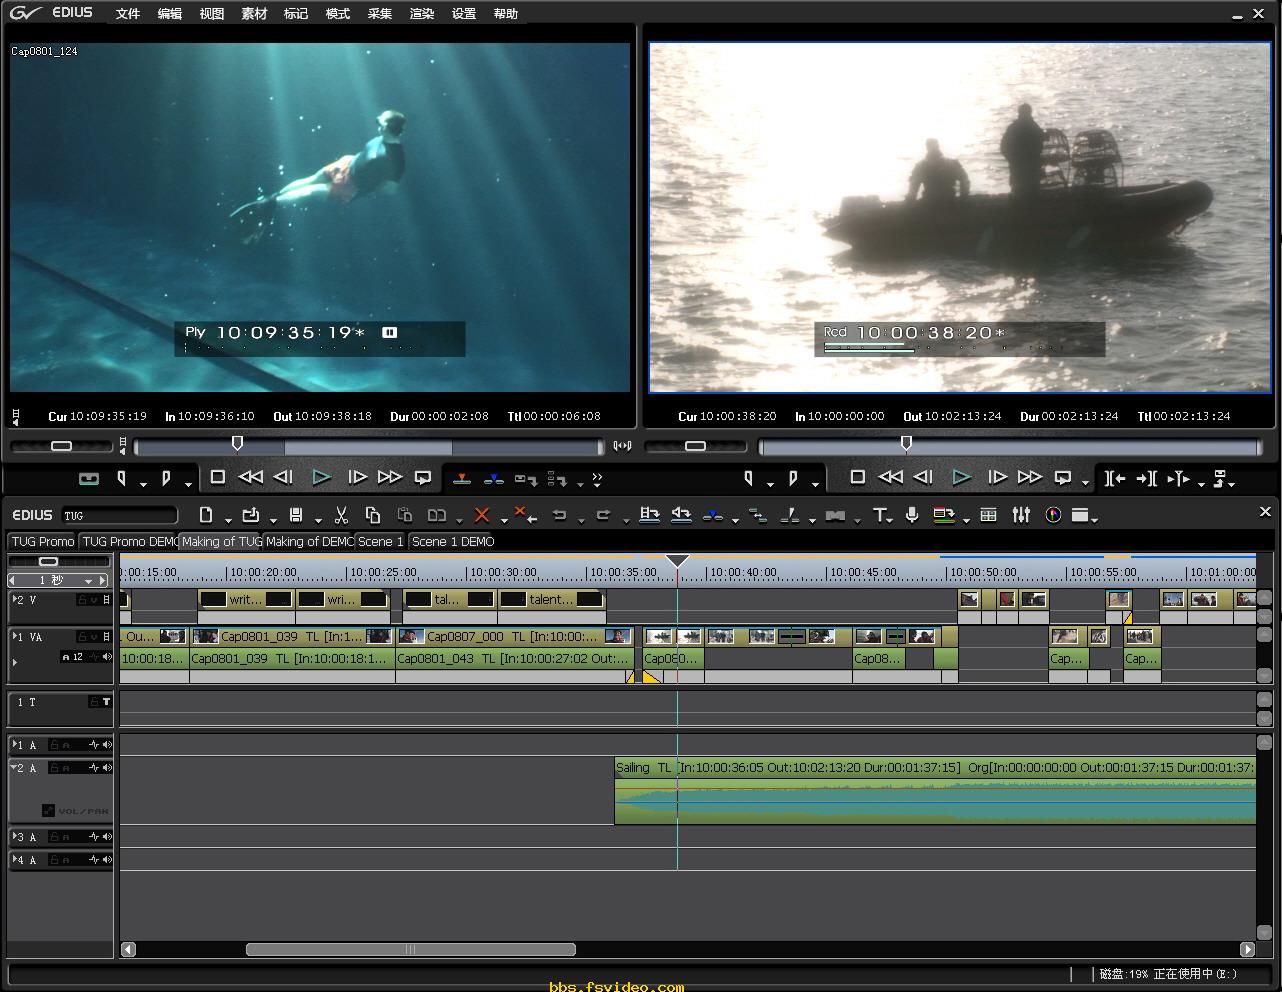1282x992 pixels.
Task: Toggle lock on 1 VA track
Action: [x=82, y=636]
